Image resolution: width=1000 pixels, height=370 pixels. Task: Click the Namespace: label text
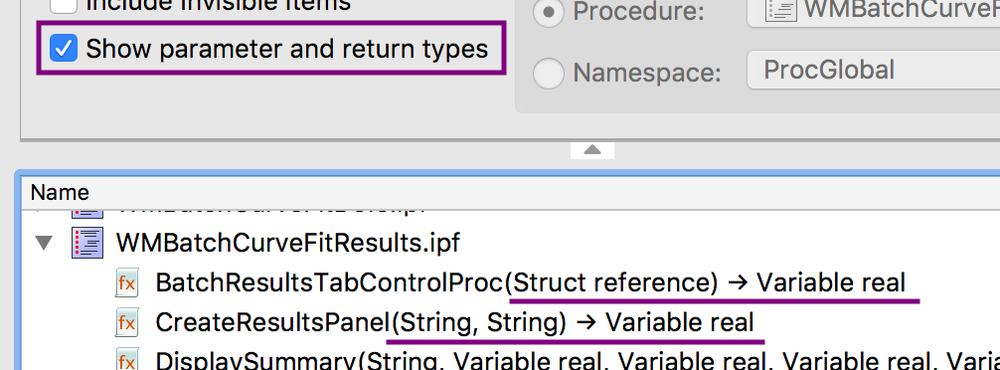(647, 73)
